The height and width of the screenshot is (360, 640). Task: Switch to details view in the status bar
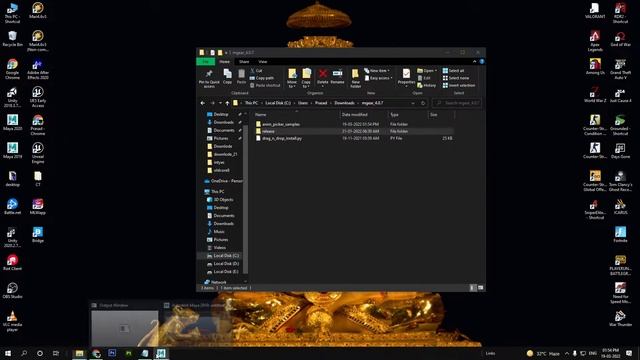pos(473,288)
